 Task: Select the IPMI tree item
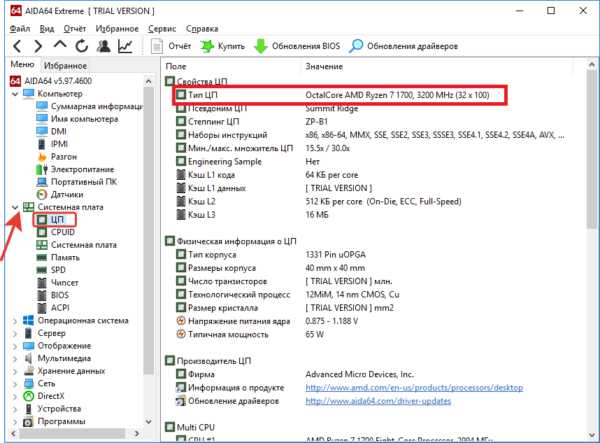52,144
